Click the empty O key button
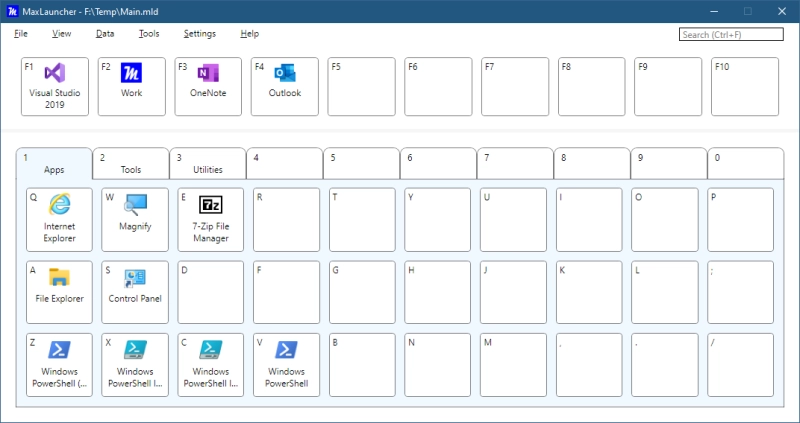800x423 pixels. click(665, 220)
